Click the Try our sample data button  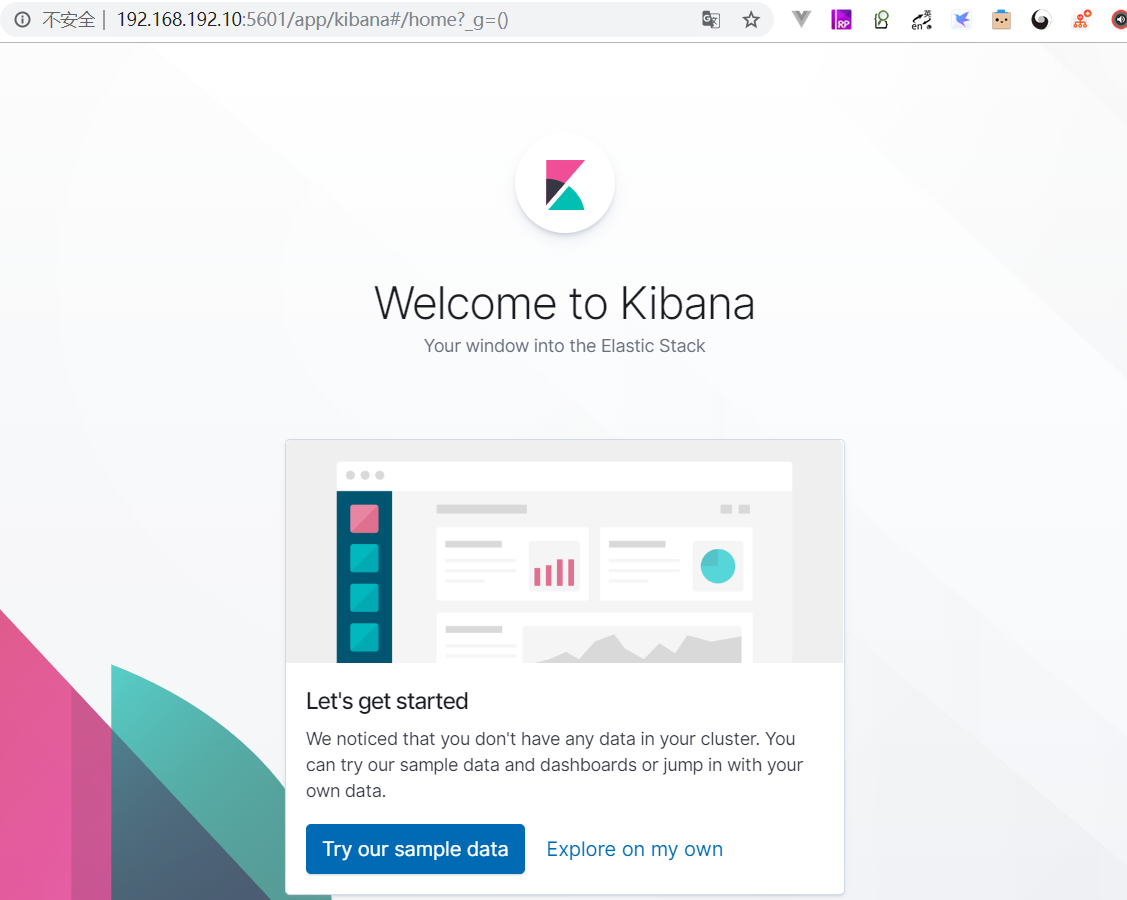tap(415, 849)
